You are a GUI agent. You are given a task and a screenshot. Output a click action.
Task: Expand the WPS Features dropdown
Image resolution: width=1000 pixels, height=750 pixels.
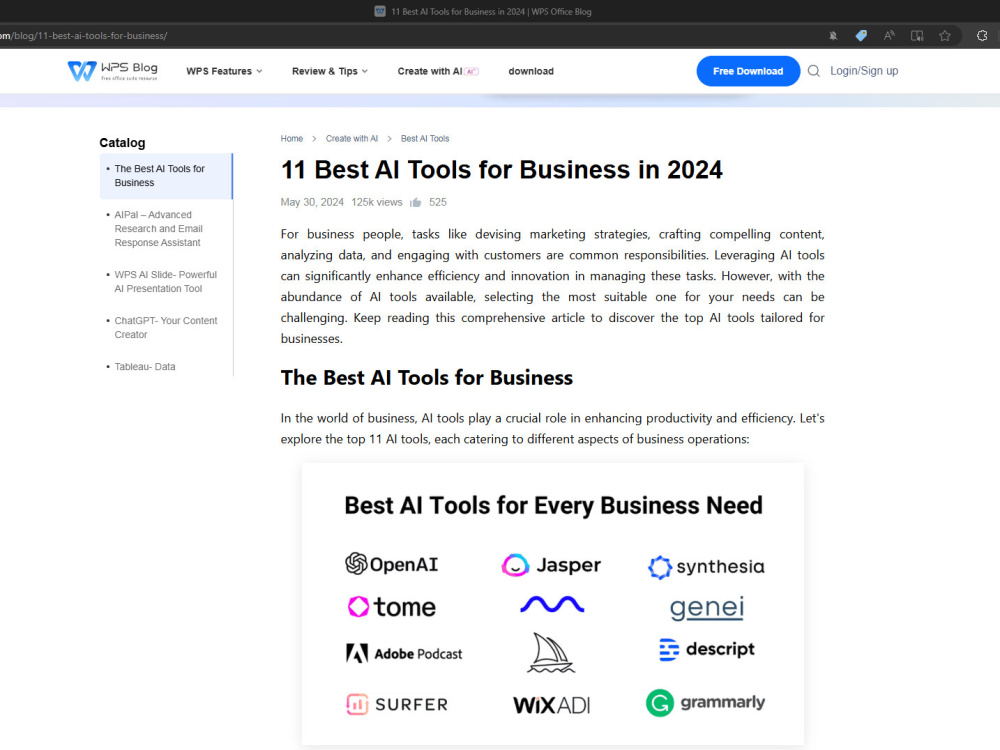point(224,71)
